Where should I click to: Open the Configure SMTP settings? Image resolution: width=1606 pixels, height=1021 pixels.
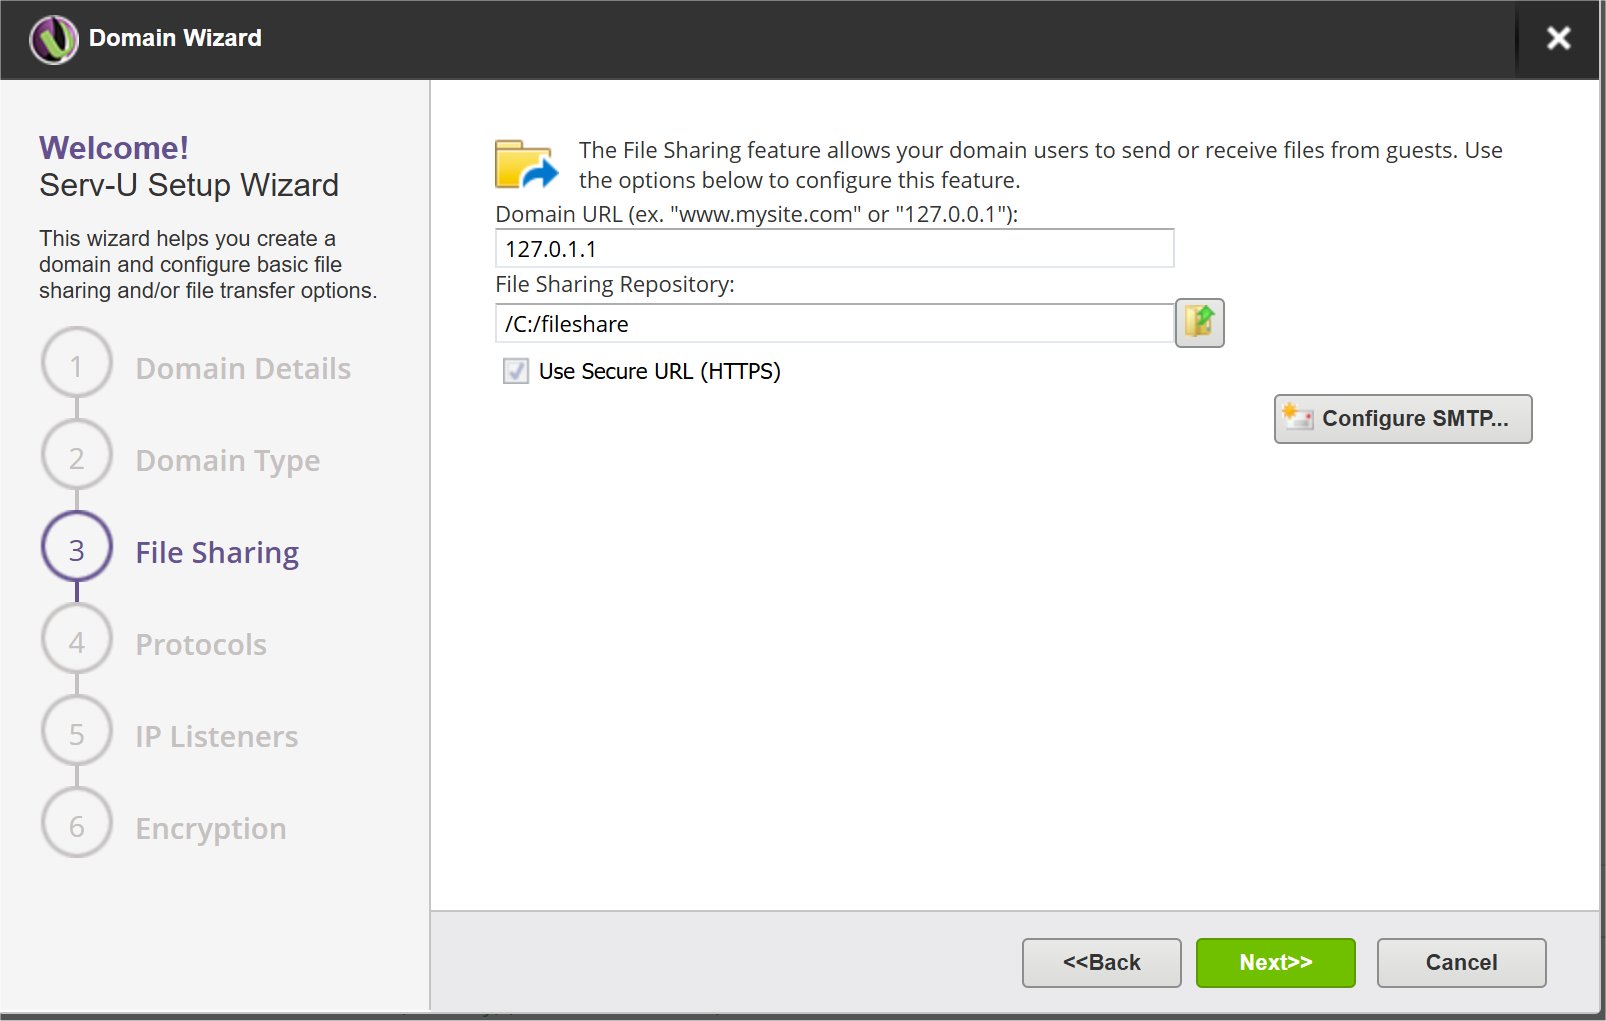click(1403, 418)
